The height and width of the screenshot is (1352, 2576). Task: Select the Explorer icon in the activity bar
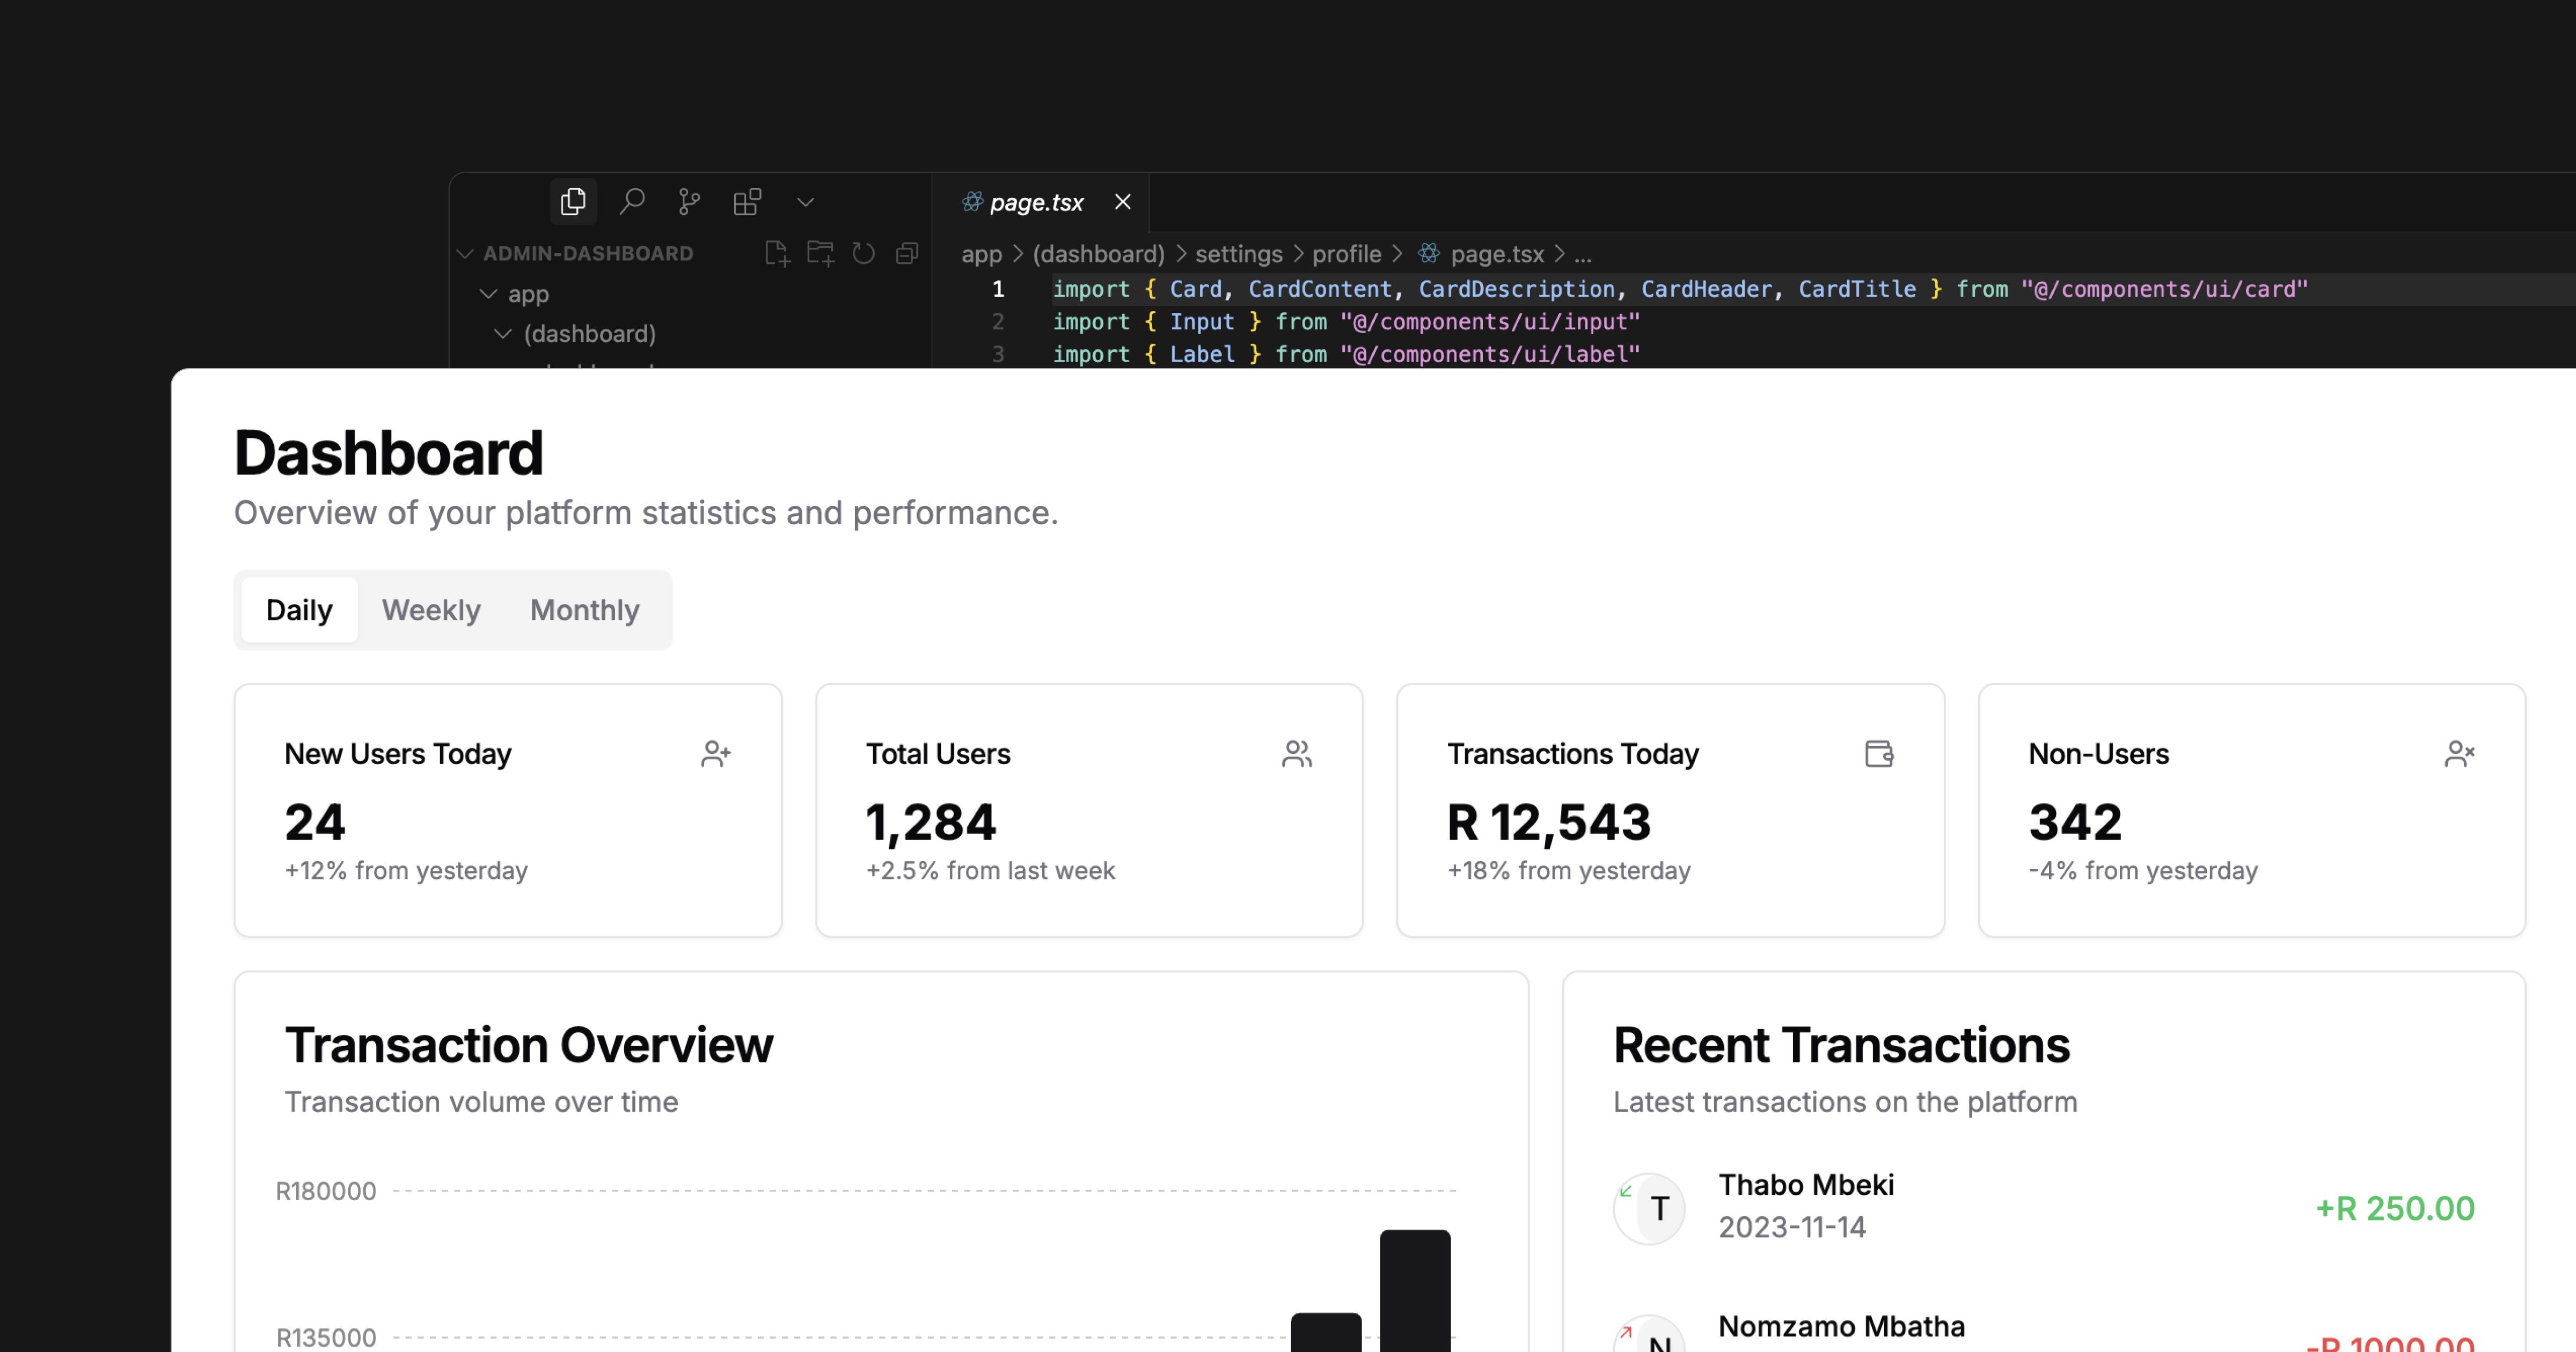click(573, 201)
